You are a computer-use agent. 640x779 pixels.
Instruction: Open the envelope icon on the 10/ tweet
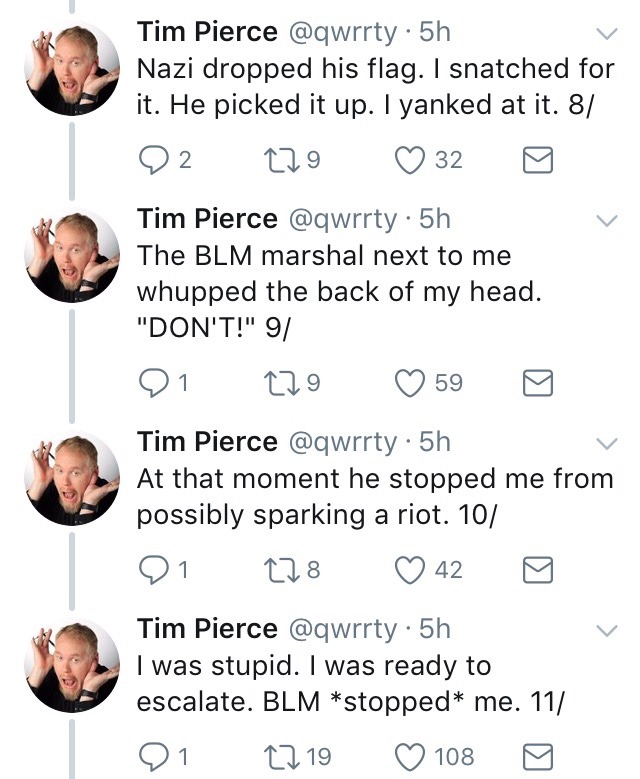tap(538, 569)
